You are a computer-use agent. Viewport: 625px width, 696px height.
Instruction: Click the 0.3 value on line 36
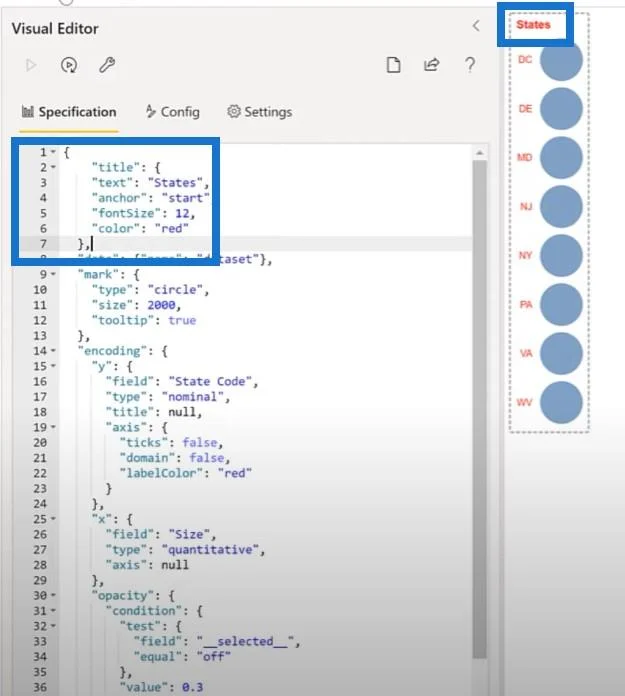tap(193, 687)
